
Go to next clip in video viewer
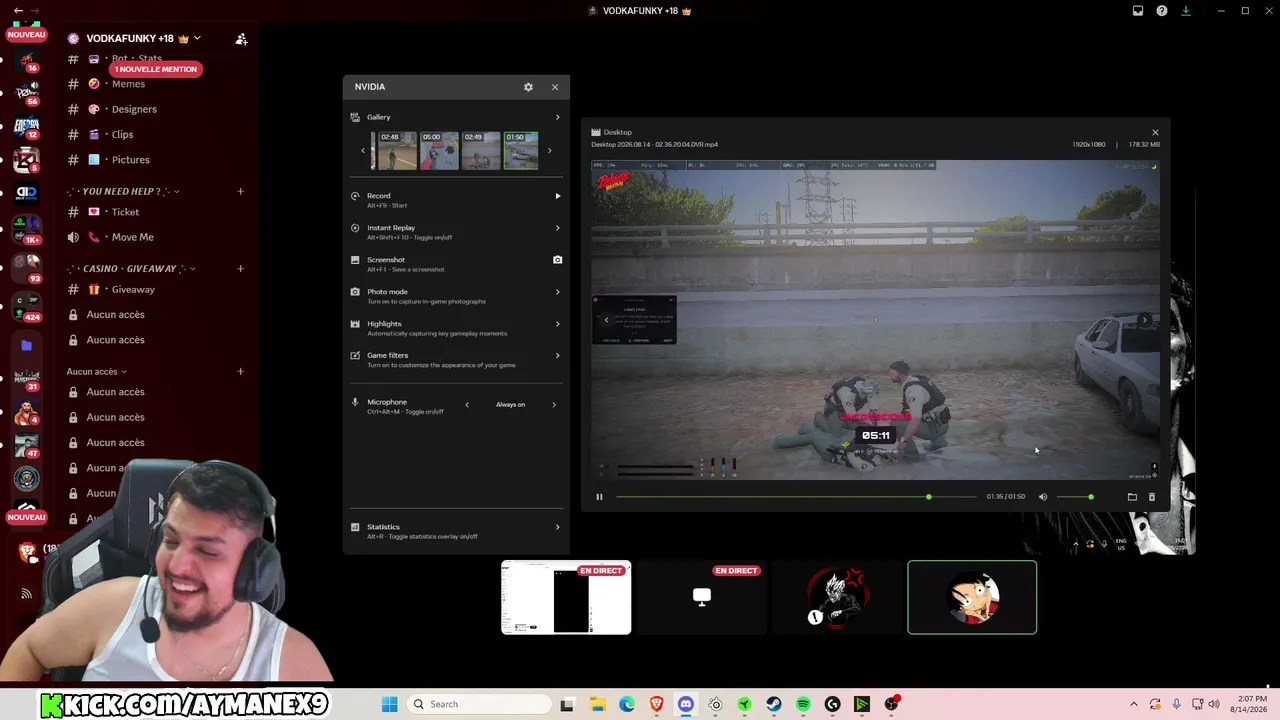coord(1145,320)
